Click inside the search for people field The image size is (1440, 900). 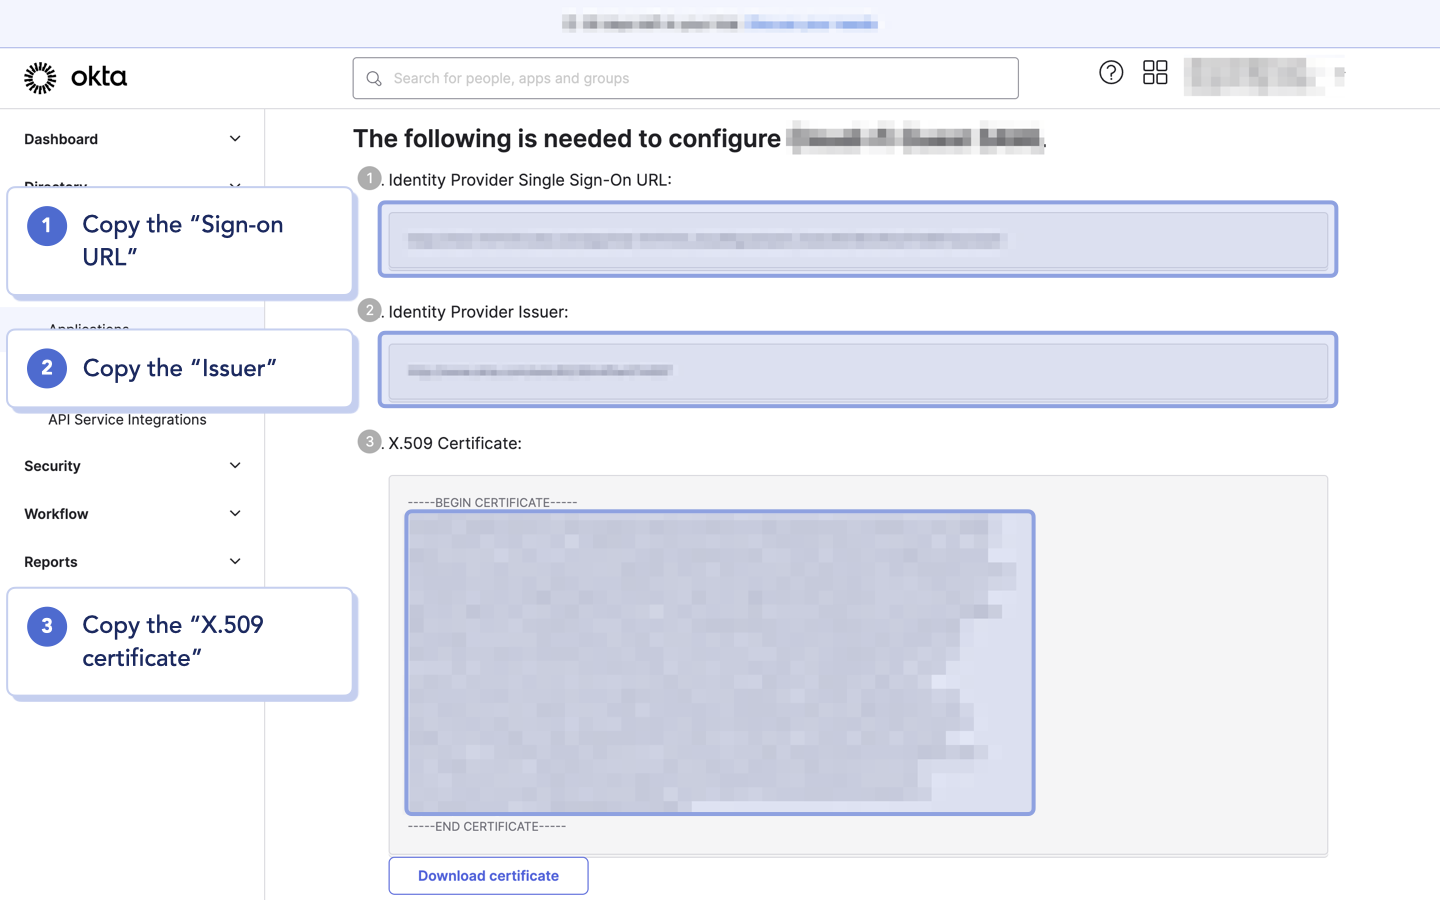pyautogui.click(x=685, y=78)
